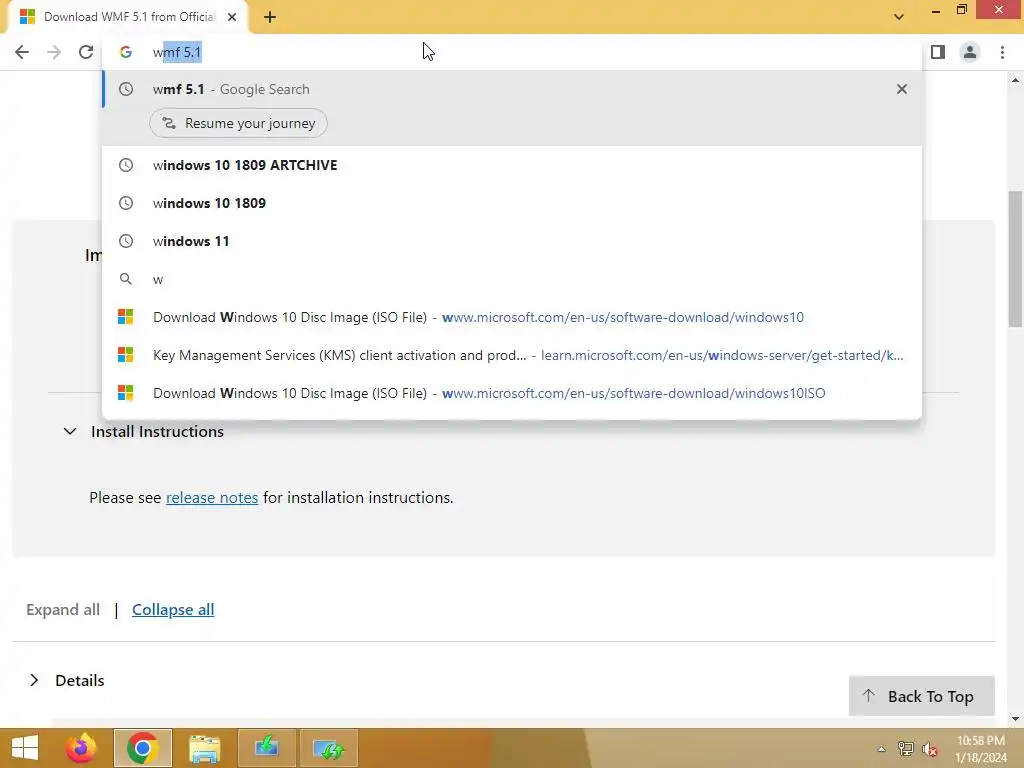This screenshot has height=768, width=1024.
Task: Click the network tray icon
Action: tap(906, 749)
